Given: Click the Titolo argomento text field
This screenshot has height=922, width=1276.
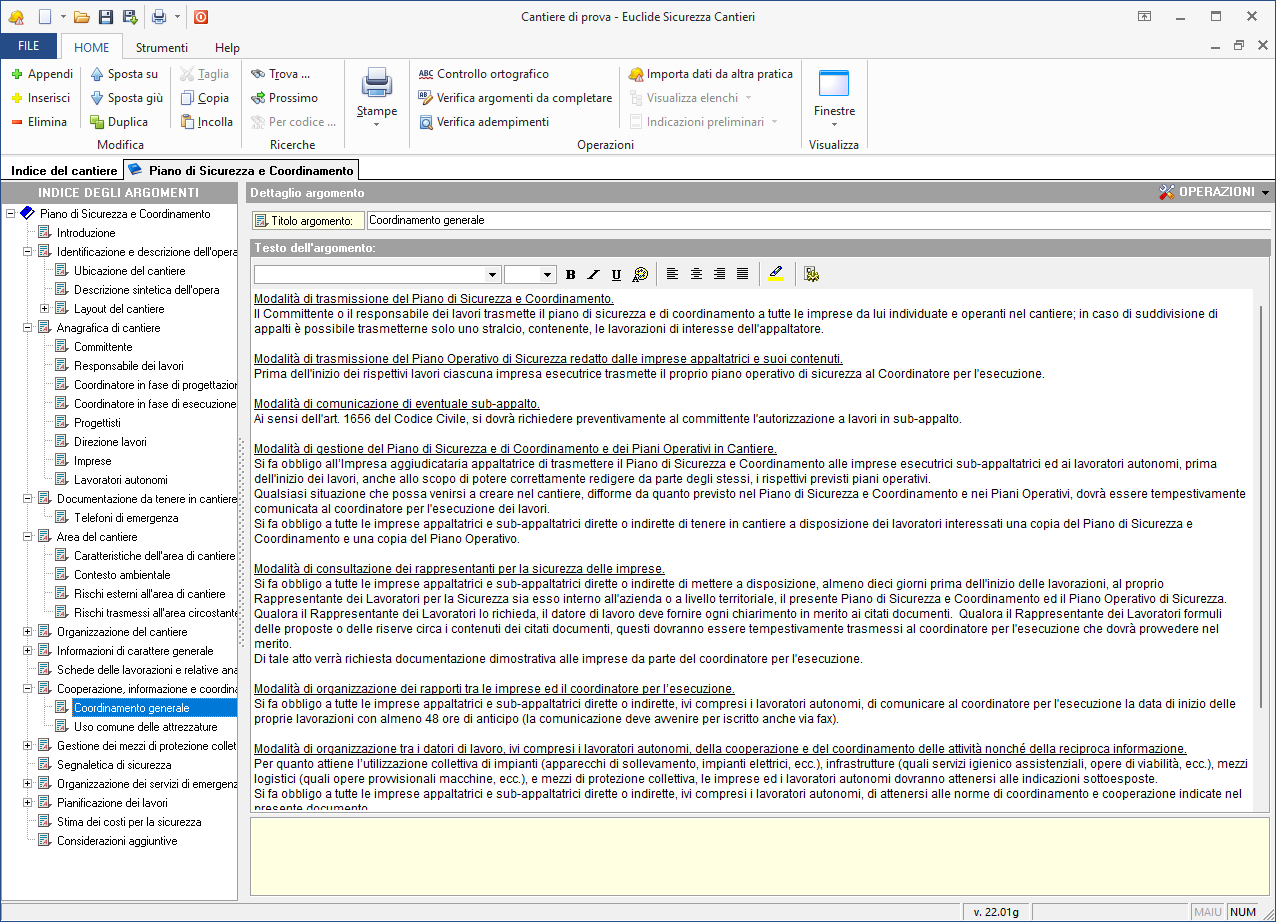Looking at the screenshot, I should [817, 220].
